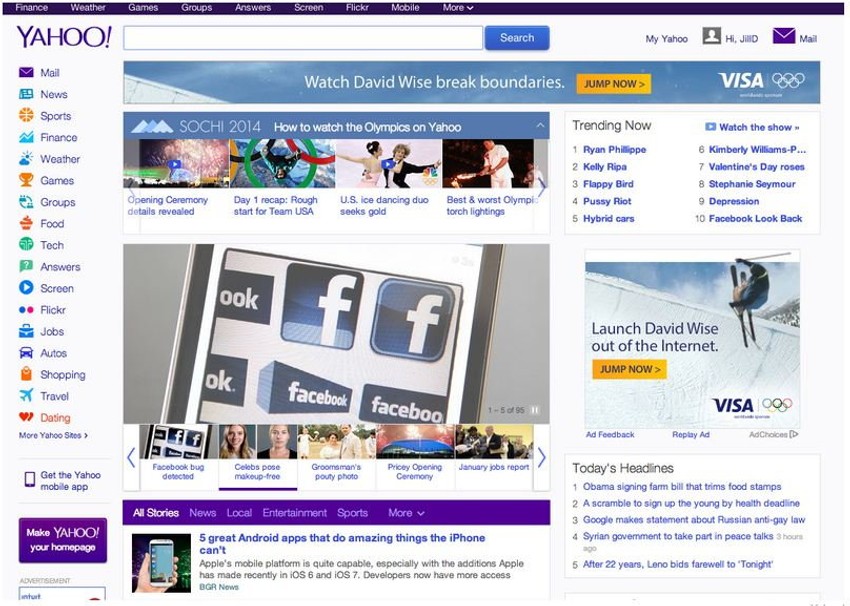Open Leno bids farewell to Tonight headline
This screenshot has height=606, width=850.
click(x=678, y=564)
